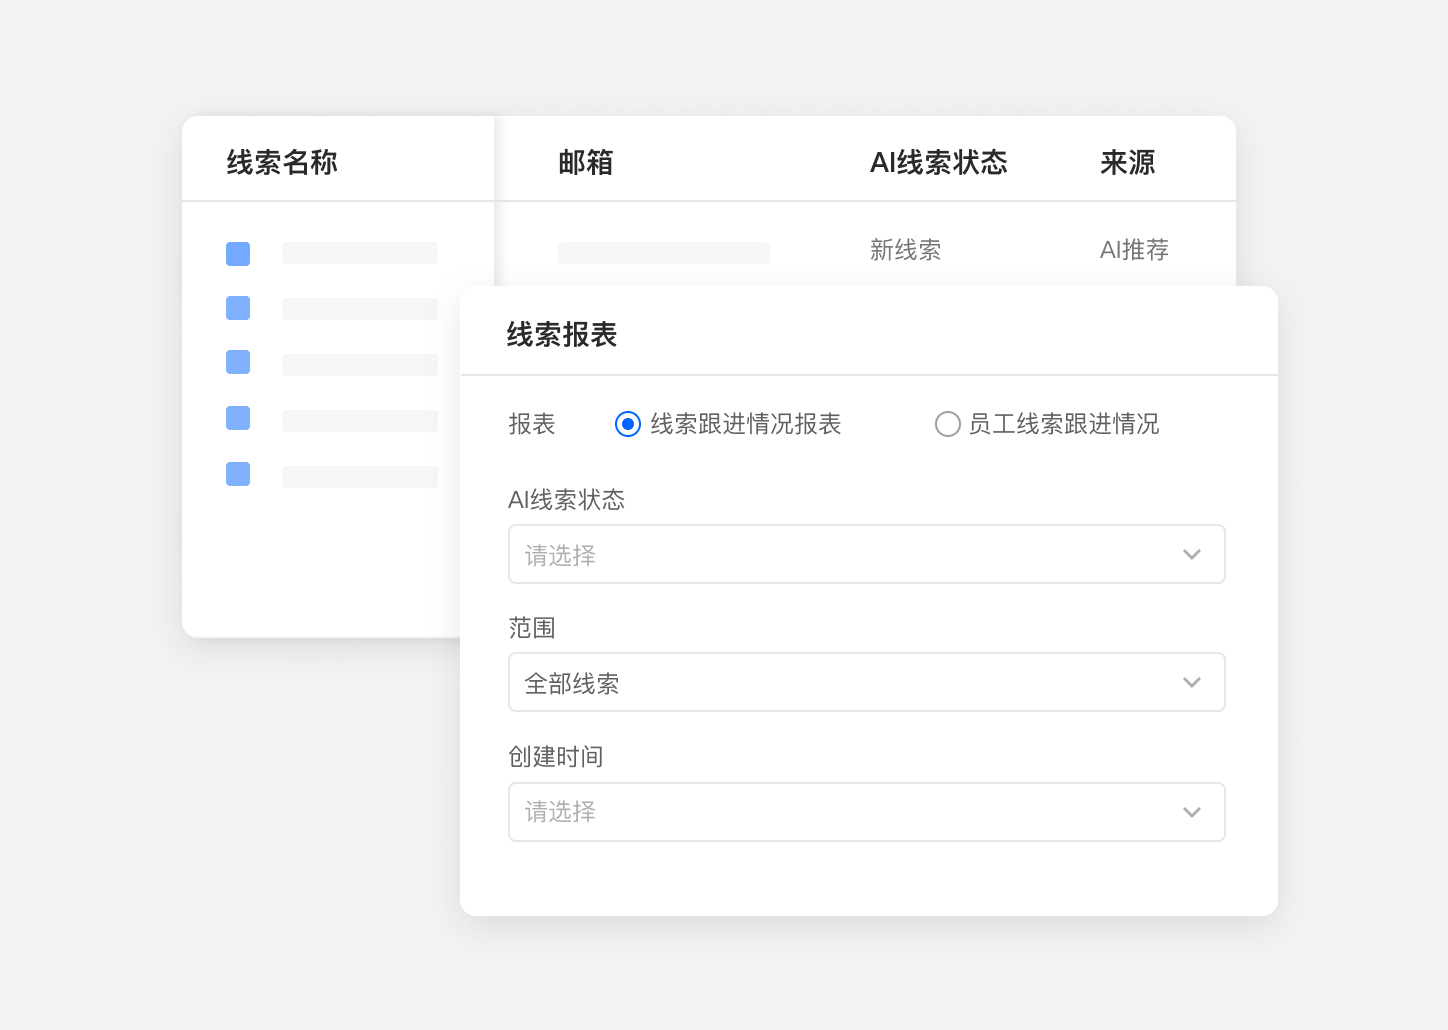
Task: Click the 线索名称 column header
Action: [x=282, y=162]
